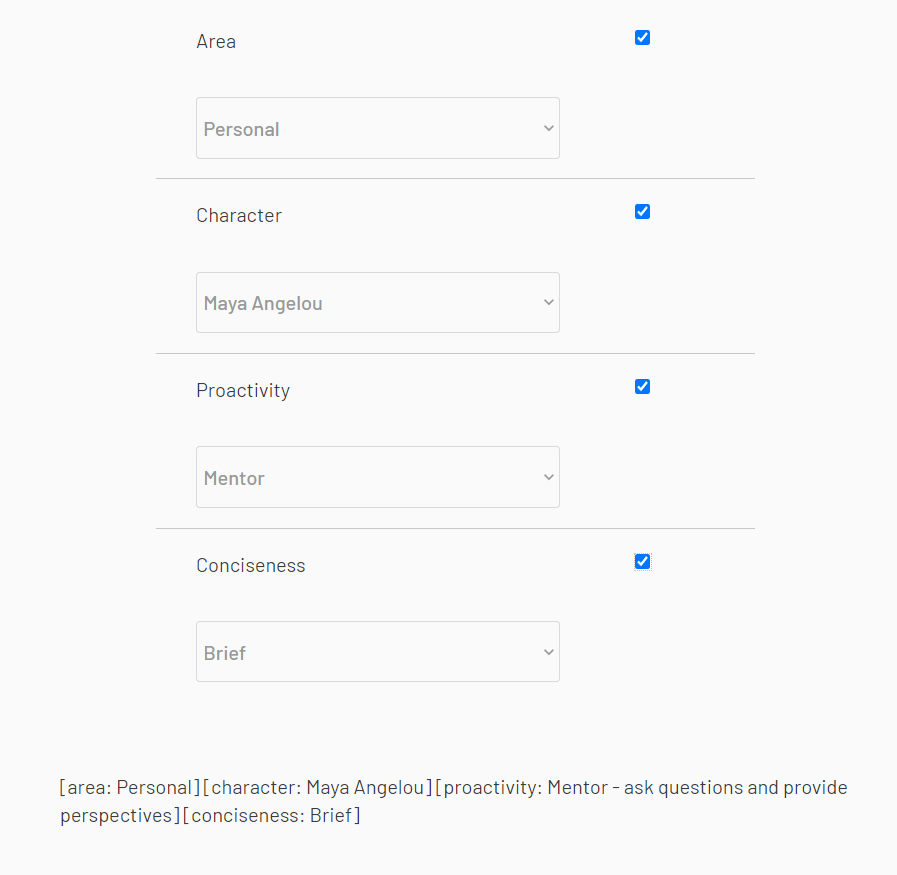This screenshot has height=875, width=897.
Task: Open the Proactivity dropdown showing Mentor
Action: pos(378,477)
